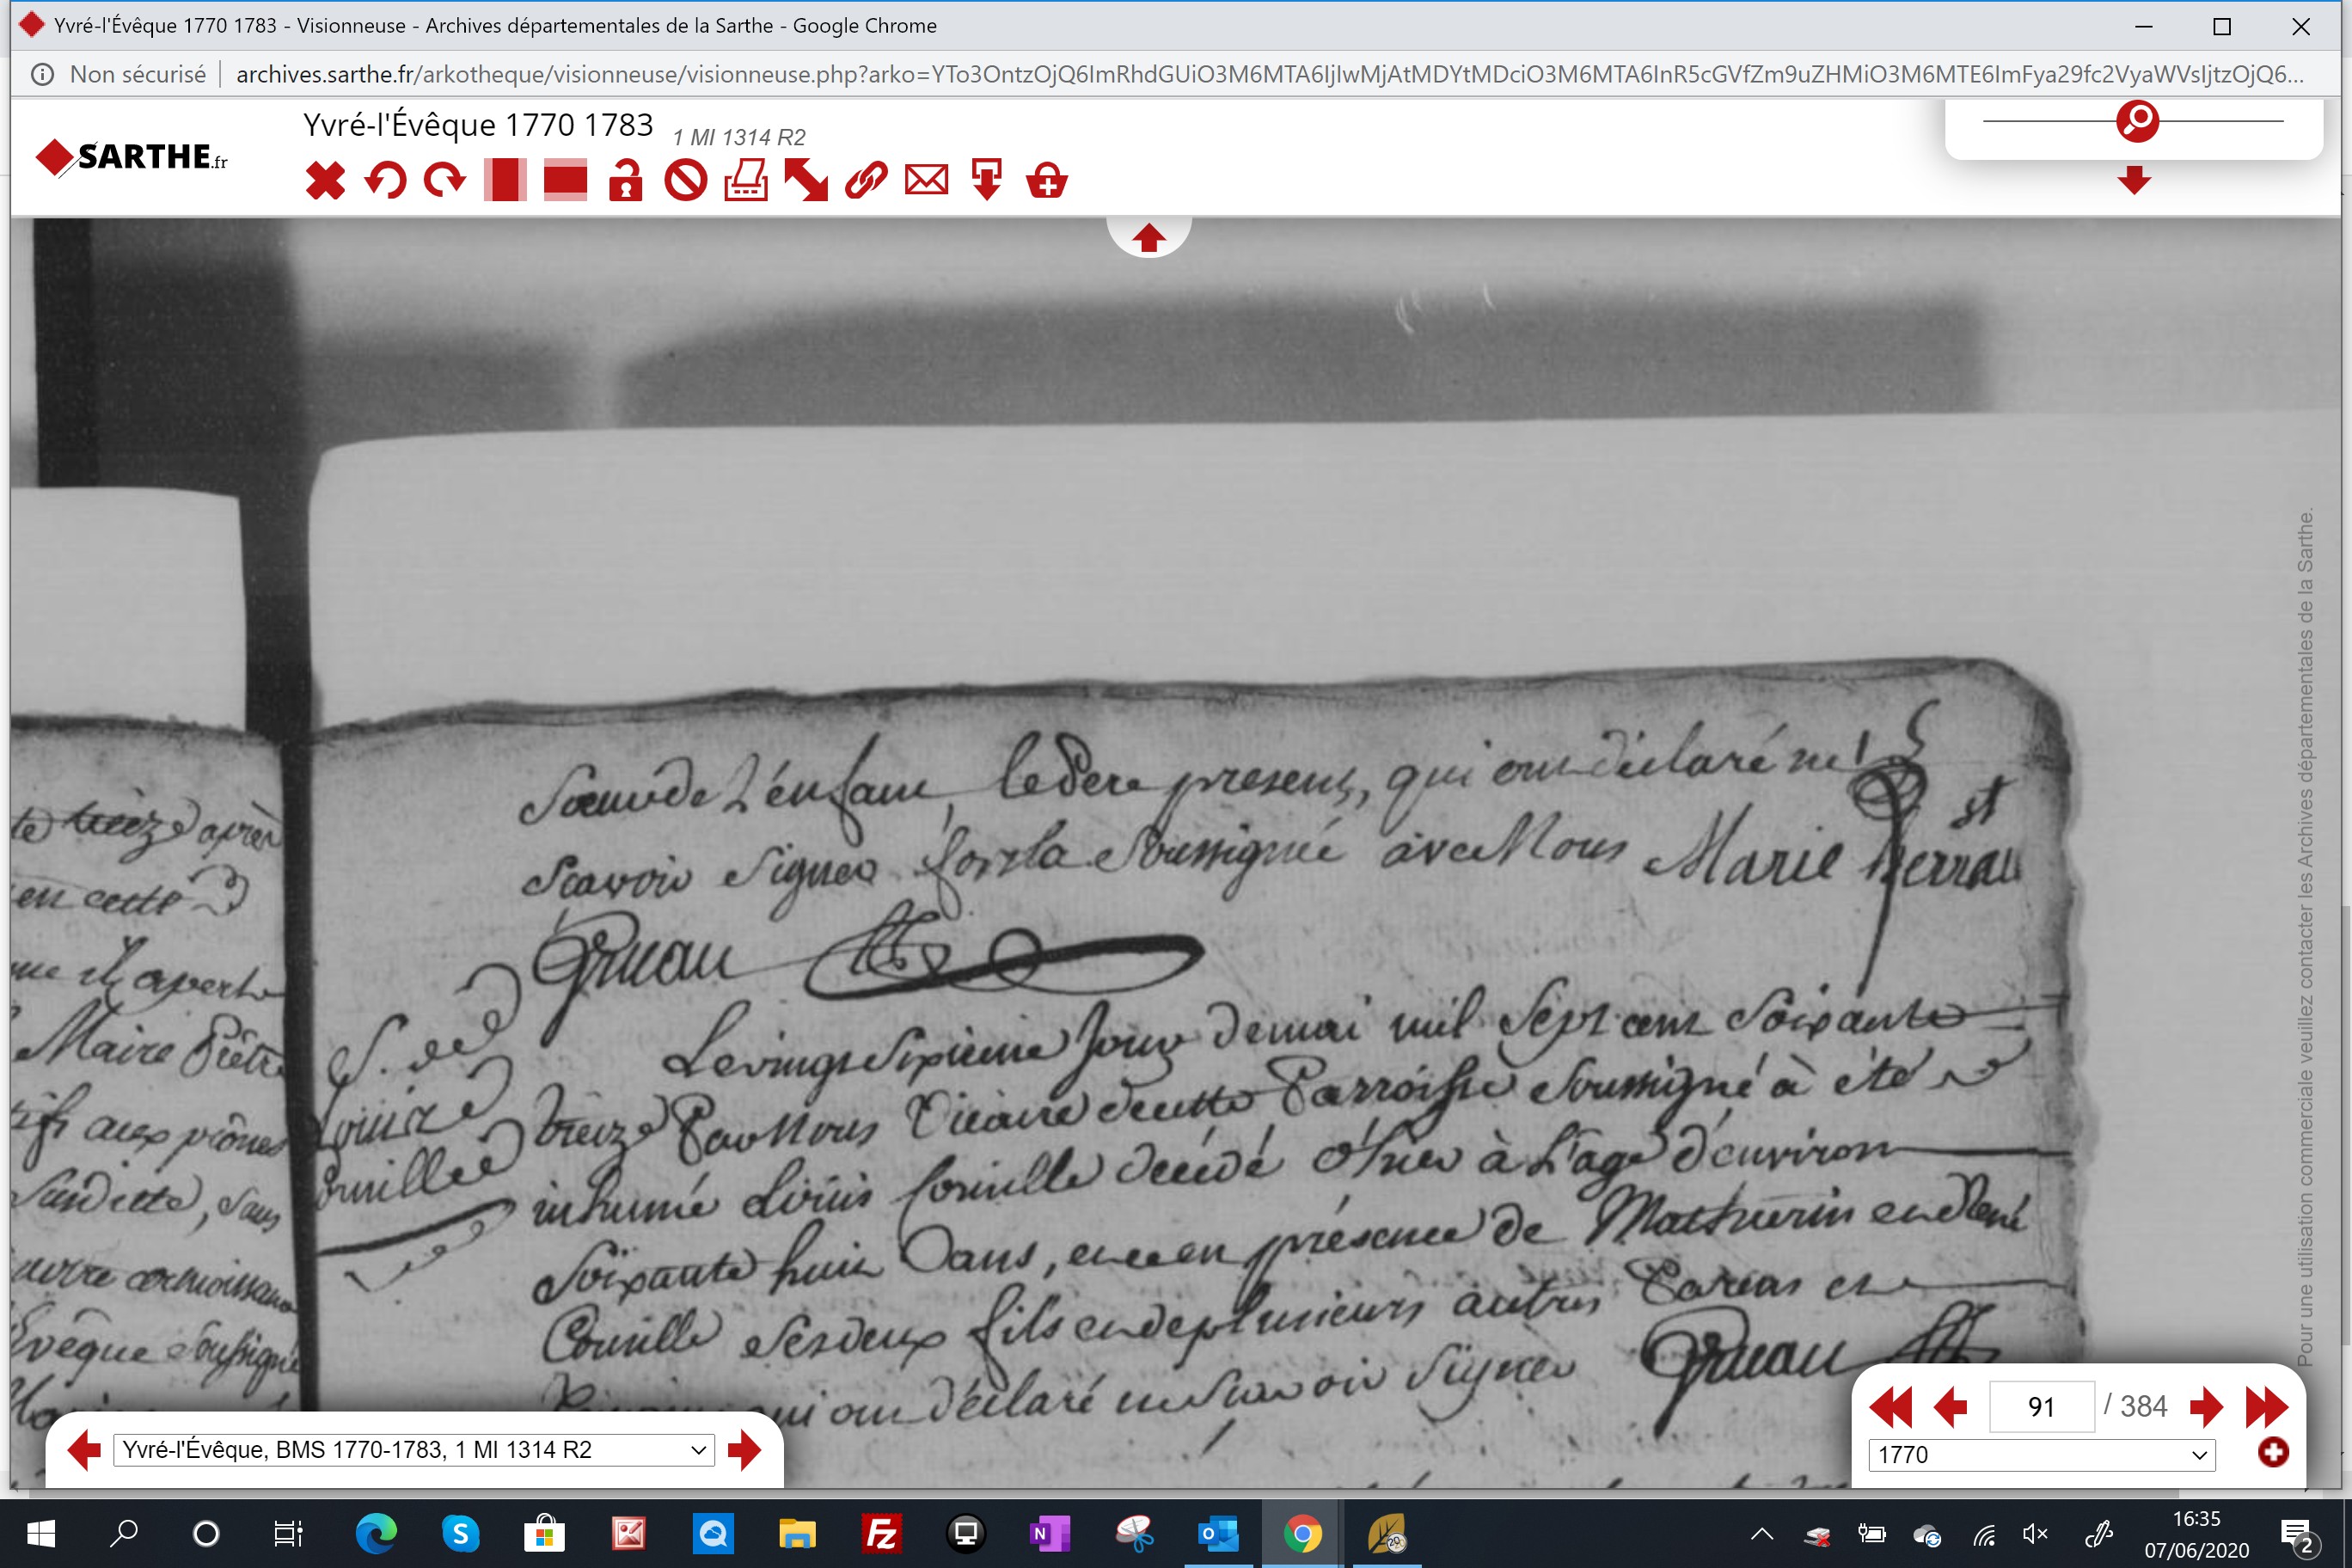Go to next page arrow

pyautogui.click(x=2206, y=1407)
